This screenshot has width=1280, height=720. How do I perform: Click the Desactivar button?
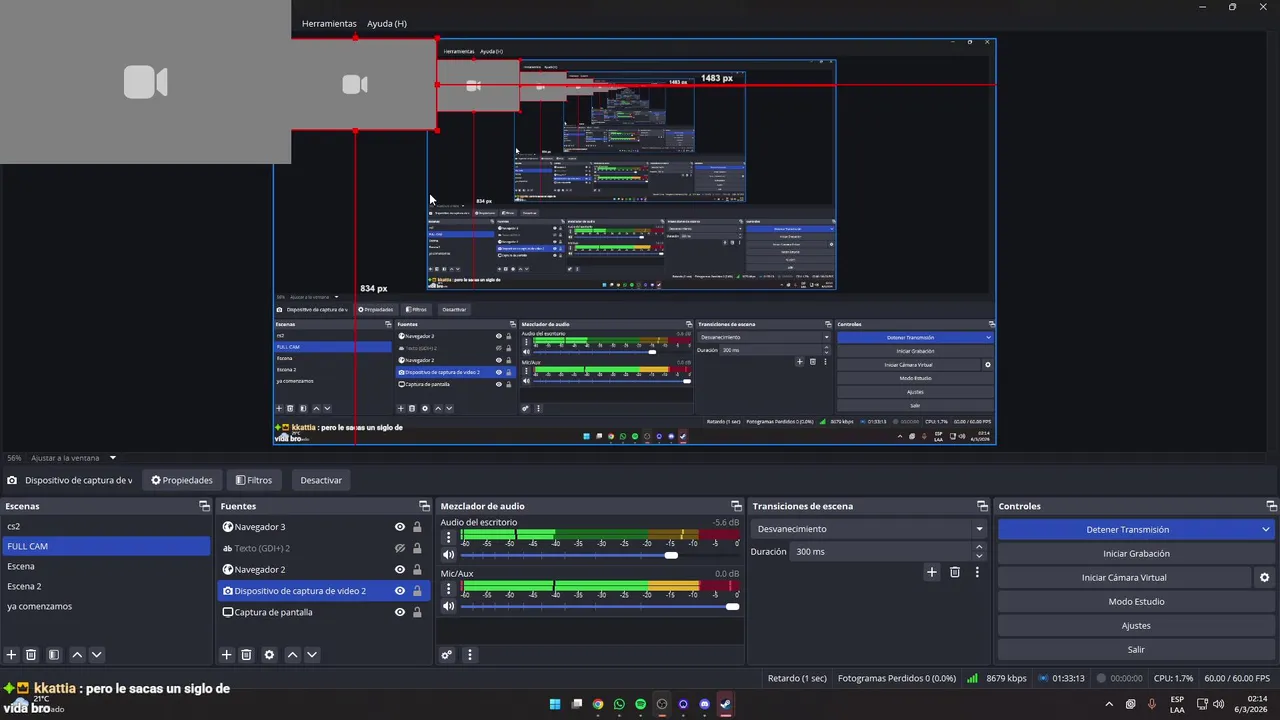[321, 480]
